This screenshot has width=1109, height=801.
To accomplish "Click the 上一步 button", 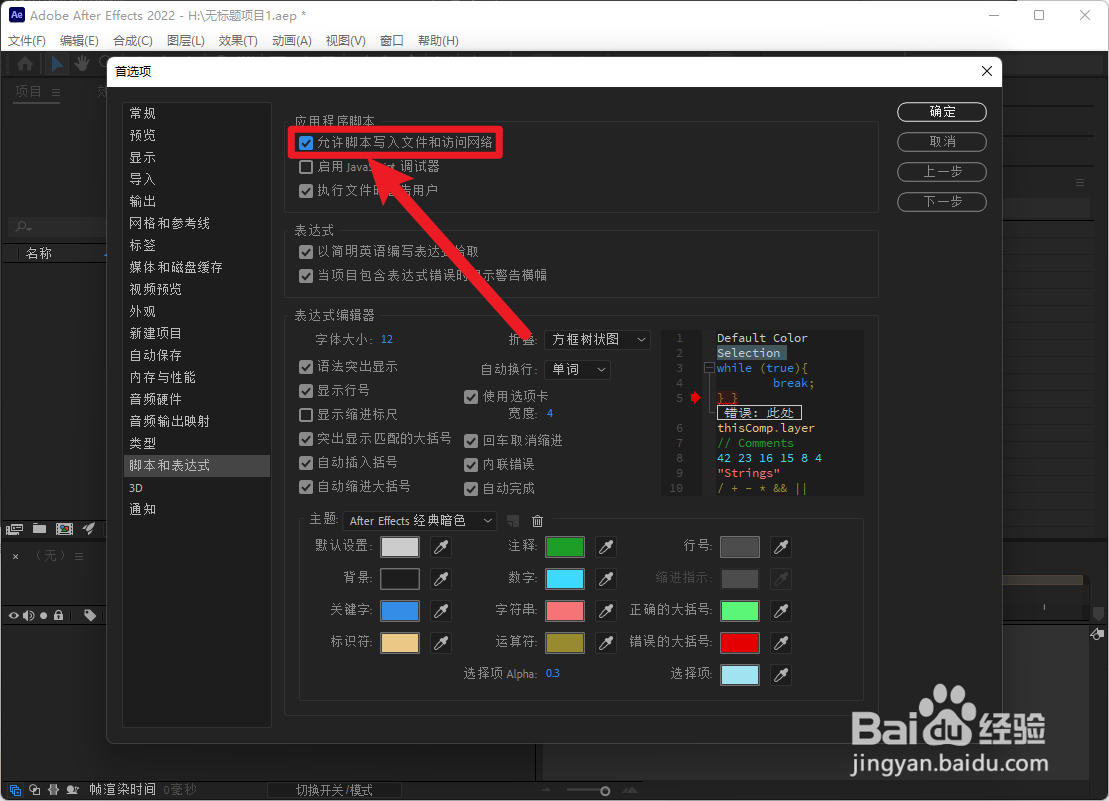I will (942, 172).
